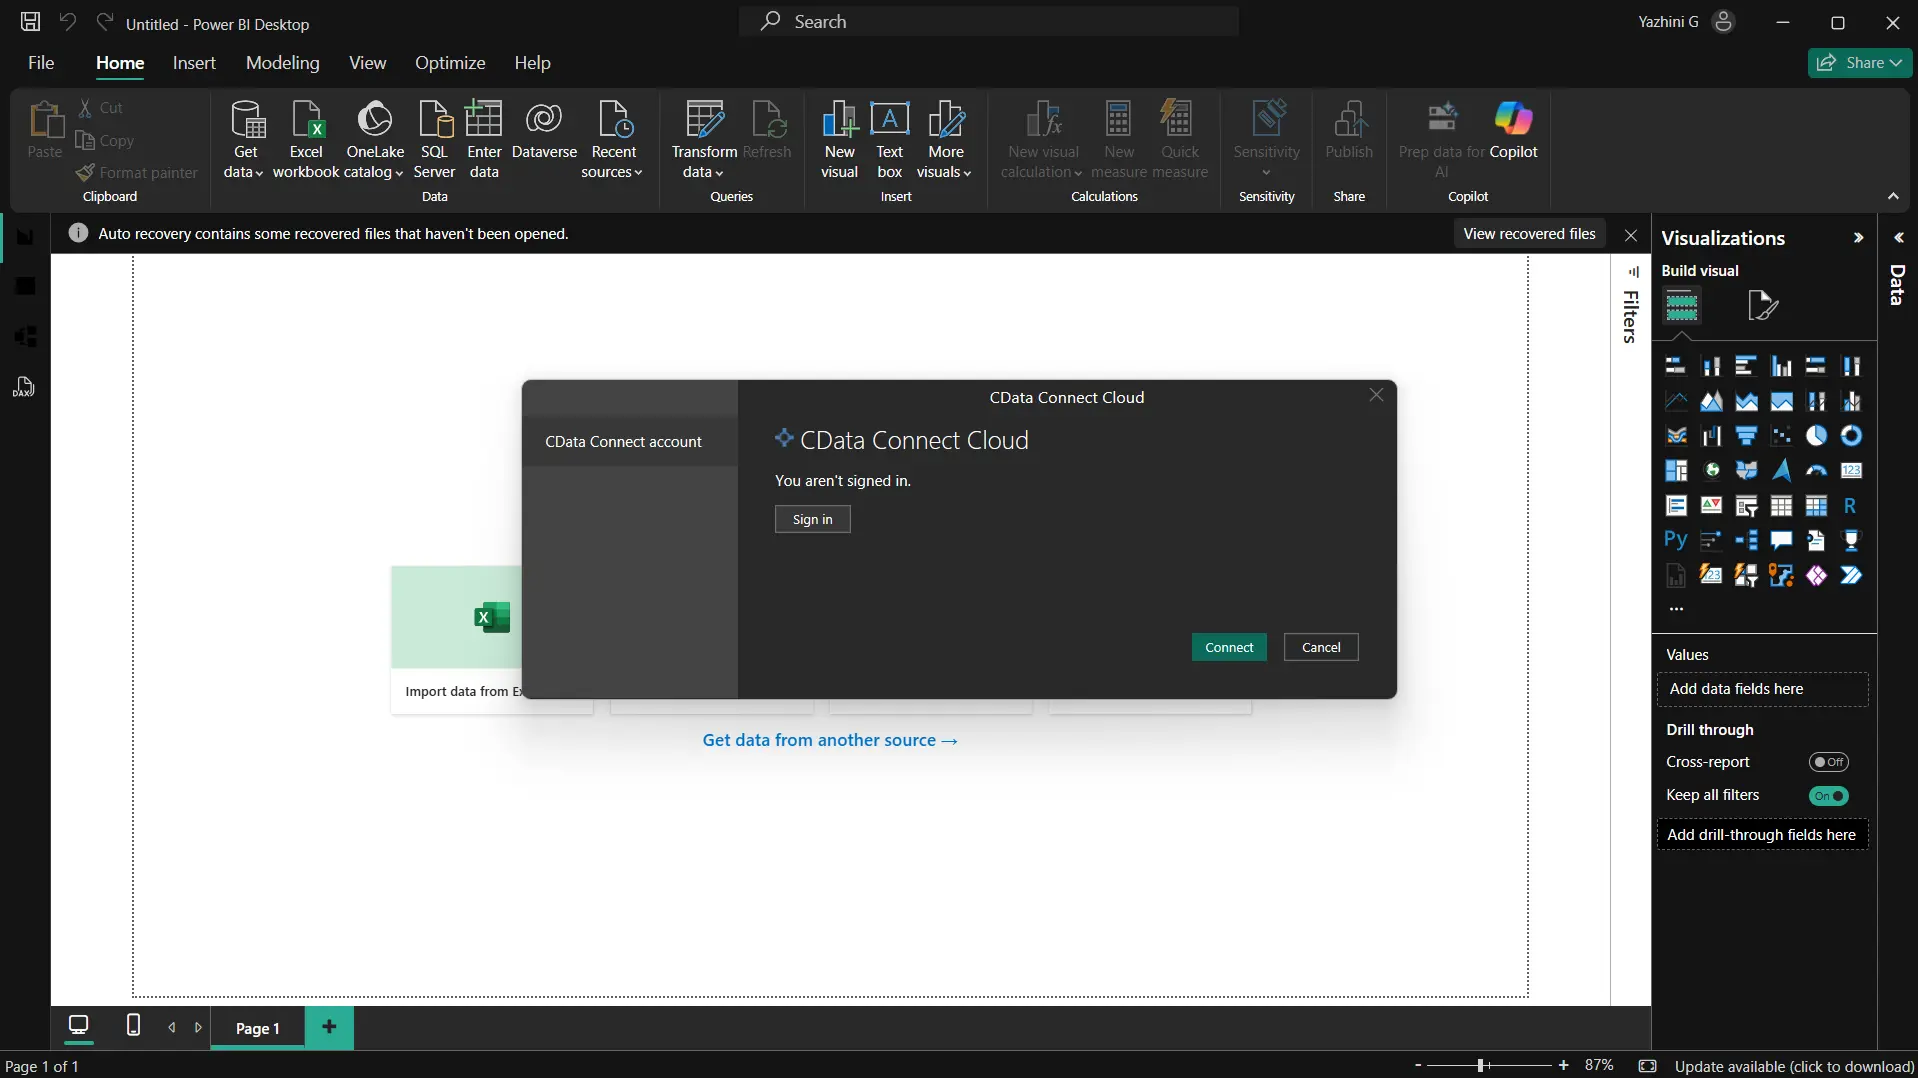Switch to the Modeling ribbon tab
The image size is (1918, 1078).
click(x=282, y=62)
